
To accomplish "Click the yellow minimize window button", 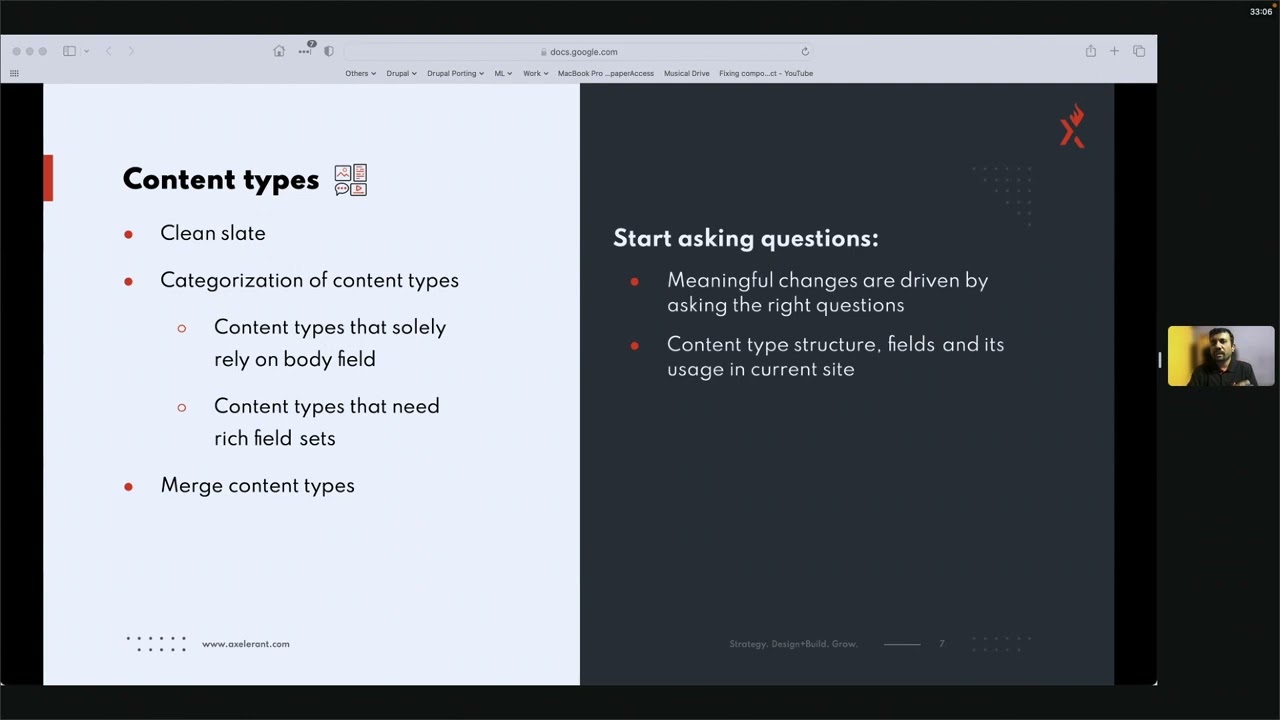I will [x=29, y=51].
